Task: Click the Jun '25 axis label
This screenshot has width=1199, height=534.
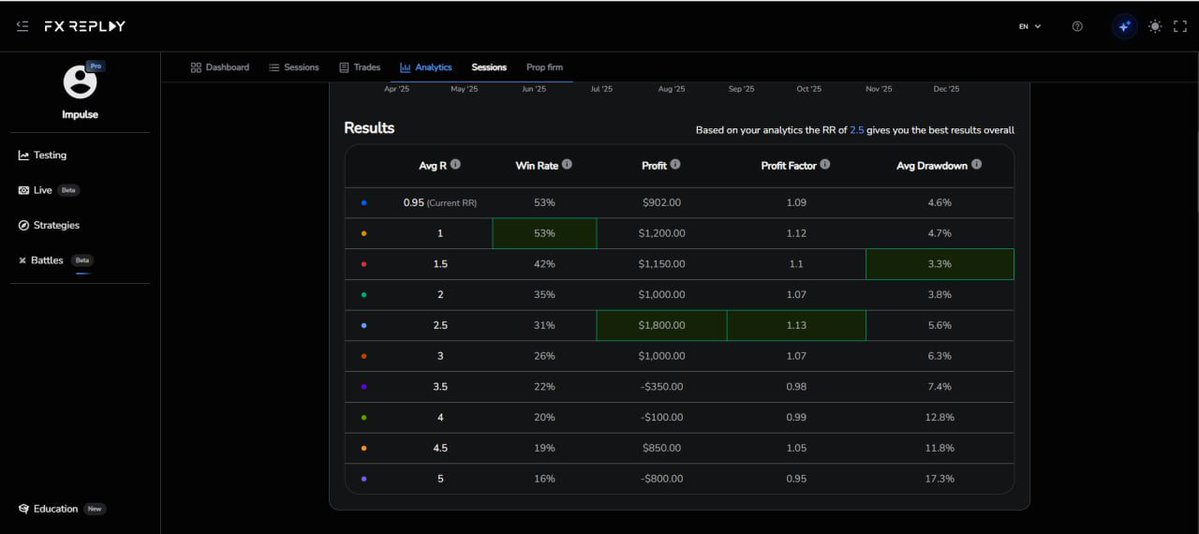Action: pyautogui.click(x=534, y=90)
